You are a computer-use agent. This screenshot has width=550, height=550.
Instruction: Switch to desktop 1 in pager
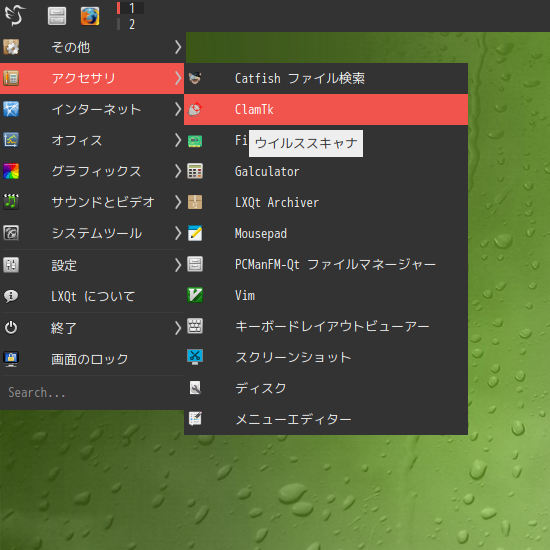130,8
